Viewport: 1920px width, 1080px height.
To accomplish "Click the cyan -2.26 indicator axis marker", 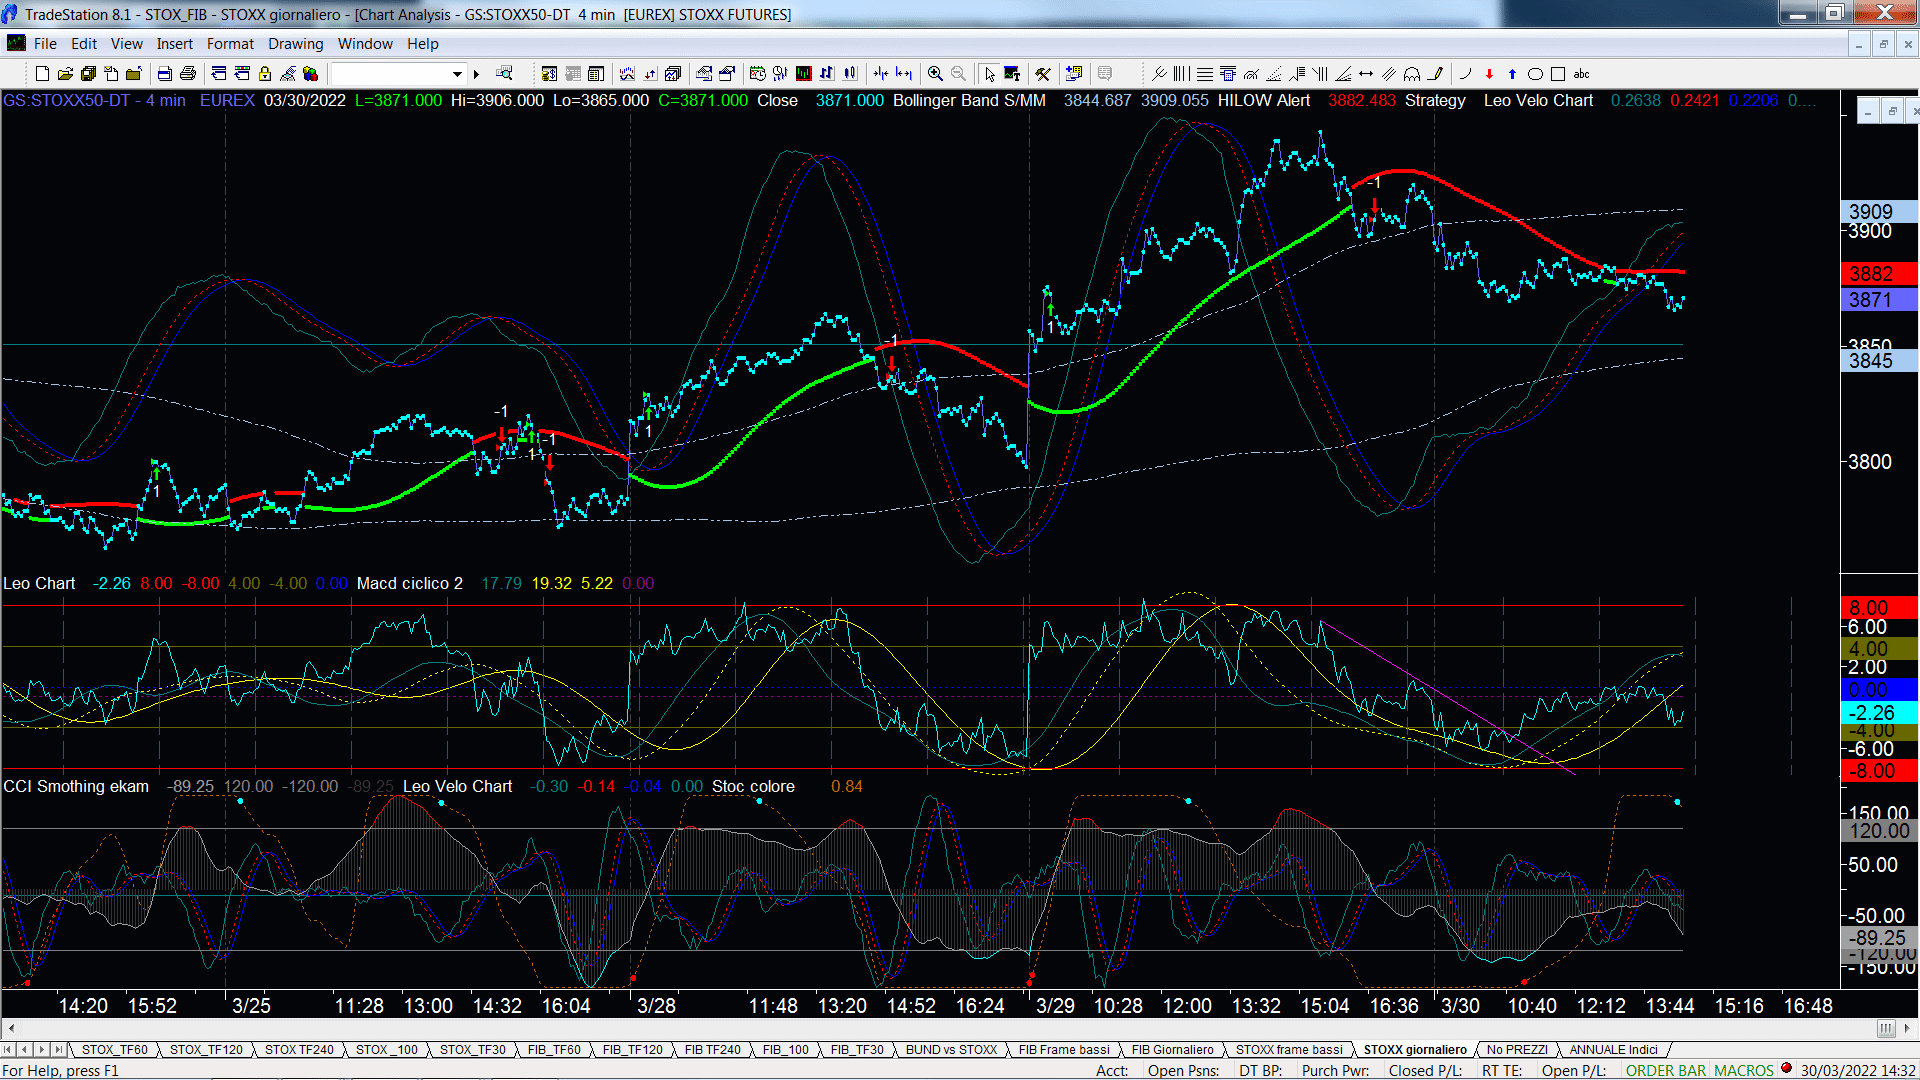I will pyautogui.click(x=1879, y=713).
